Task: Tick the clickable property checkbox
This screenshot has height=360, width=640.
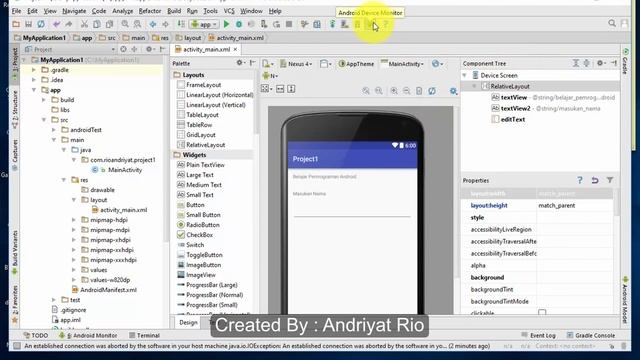Action: pos(542,313)
